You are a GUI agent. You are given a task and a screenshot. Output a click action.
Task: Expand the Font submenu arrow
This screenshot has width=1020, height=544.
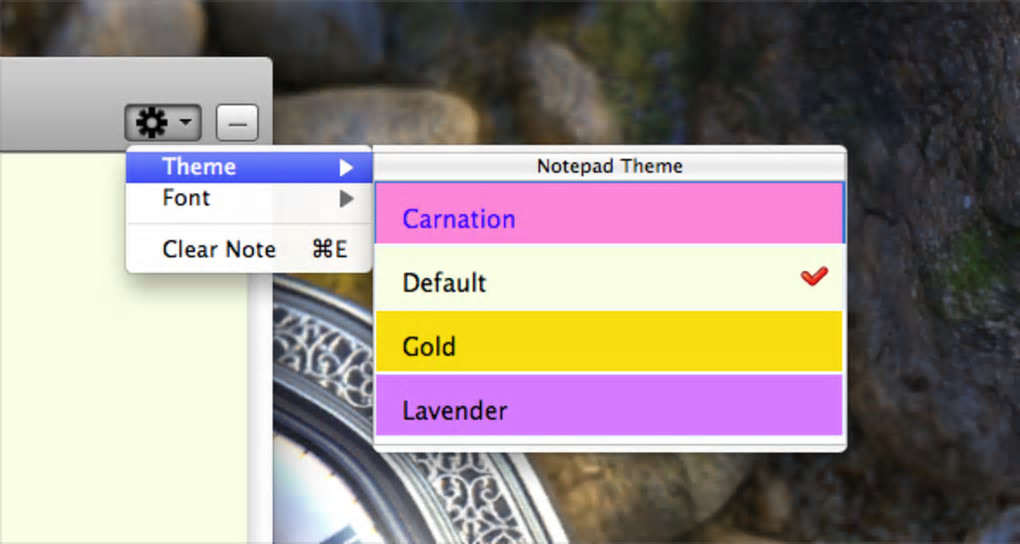tap(346, 199)
